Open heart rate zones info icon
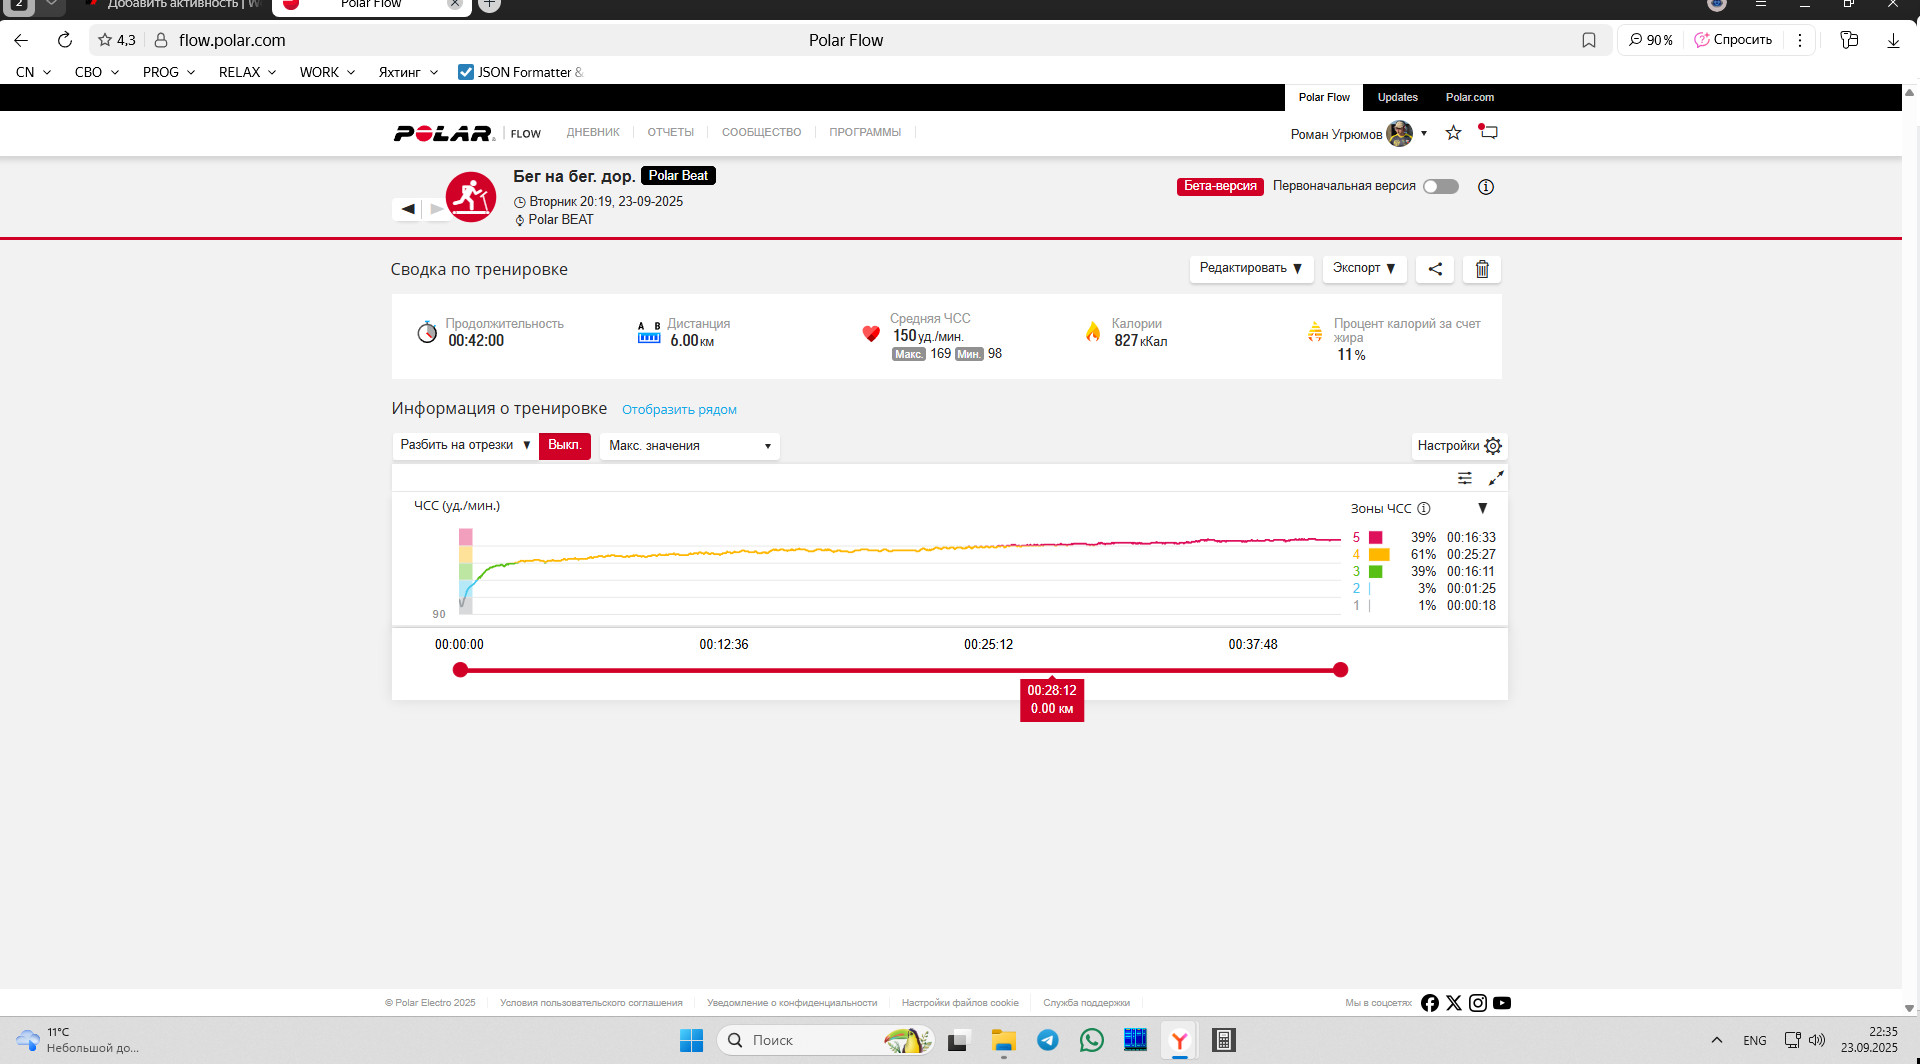 tap(1424, 508)
